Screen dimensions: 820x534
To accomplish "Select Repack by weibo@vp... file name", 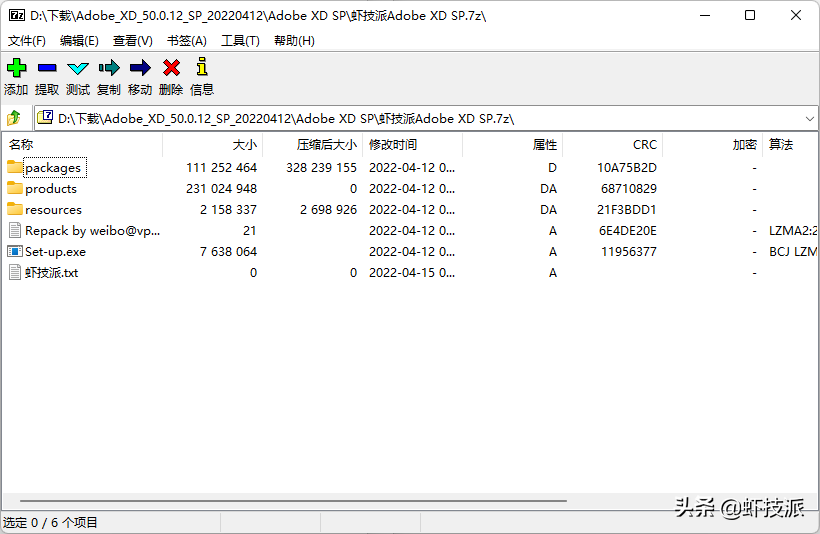I will [93, 231].
